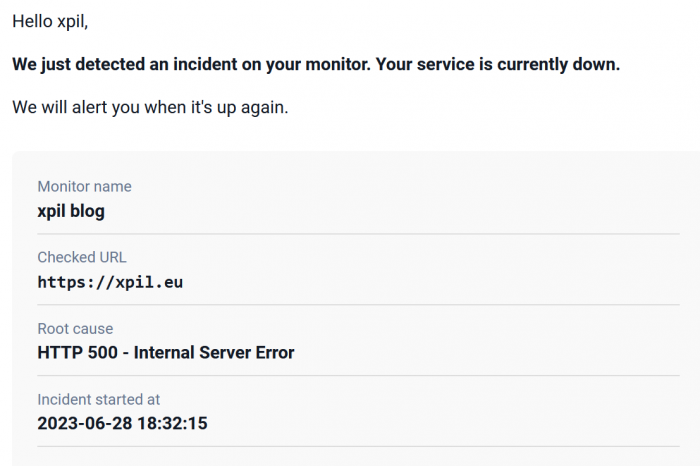This screenshot has width=700, height=466.
Task: Click "HTTP 500 - Internal Server Error" text
Action: click(x=166, y=352)
